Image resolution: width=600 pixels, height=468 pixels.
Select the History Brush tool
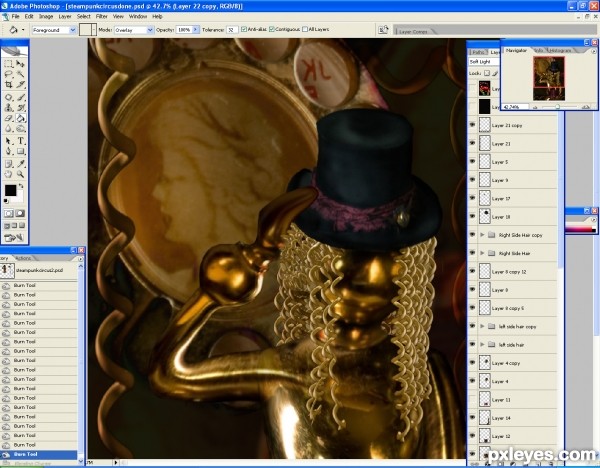point(20,108)
